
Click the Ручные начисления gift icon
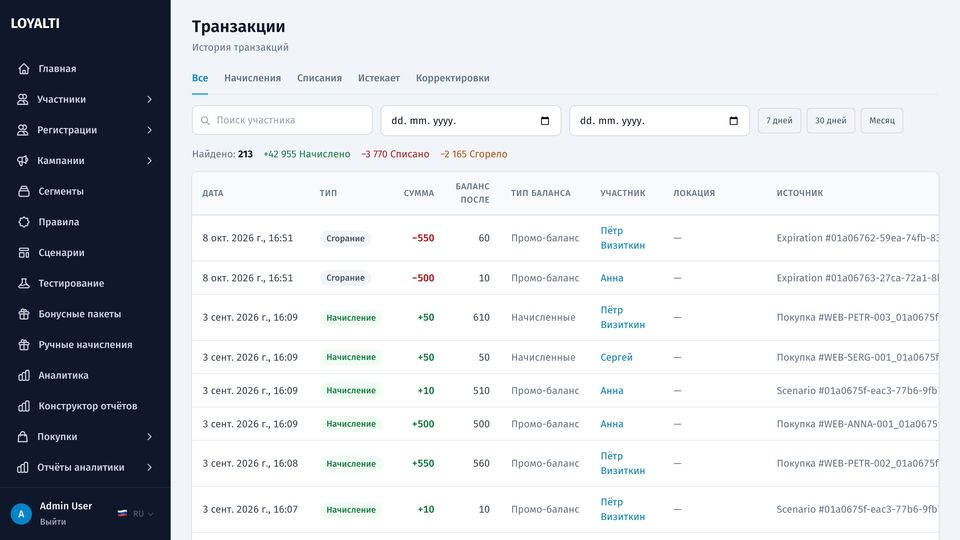coord(24,345)
